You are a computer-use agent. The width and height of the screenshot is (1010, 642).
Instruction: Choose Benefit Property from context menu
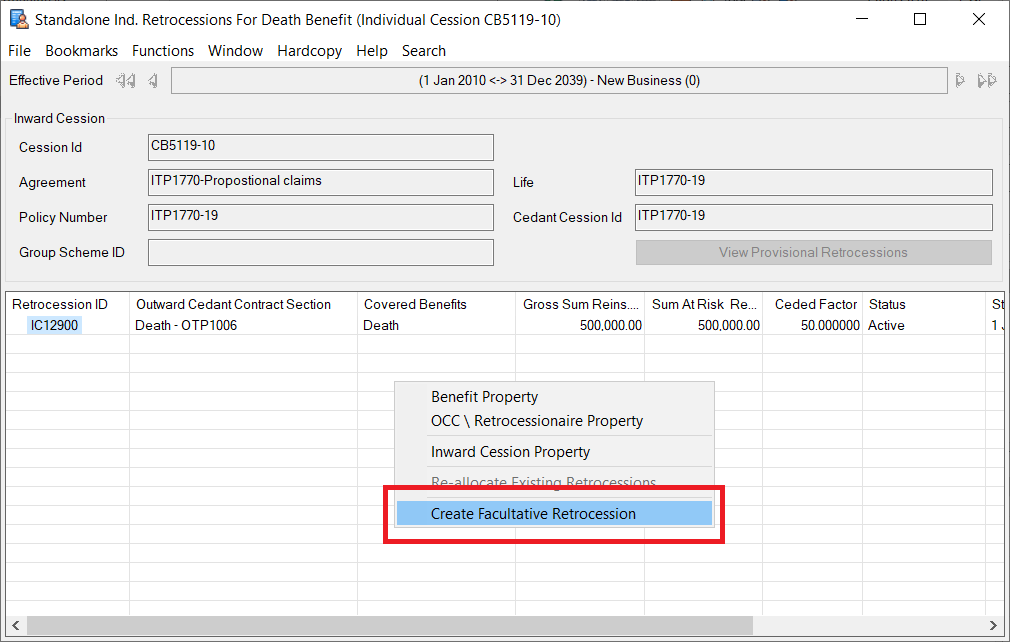click(x=485, y=397)
